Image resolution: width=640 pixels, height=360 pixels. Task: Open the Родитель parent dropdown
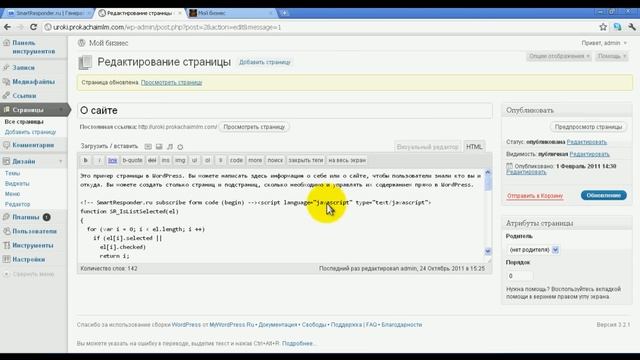tap(533, 250)
